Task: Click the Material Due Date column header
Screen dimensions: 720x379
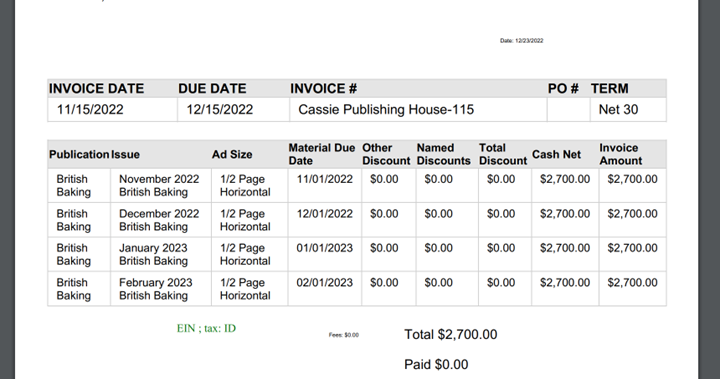Action: pos(321,154)
